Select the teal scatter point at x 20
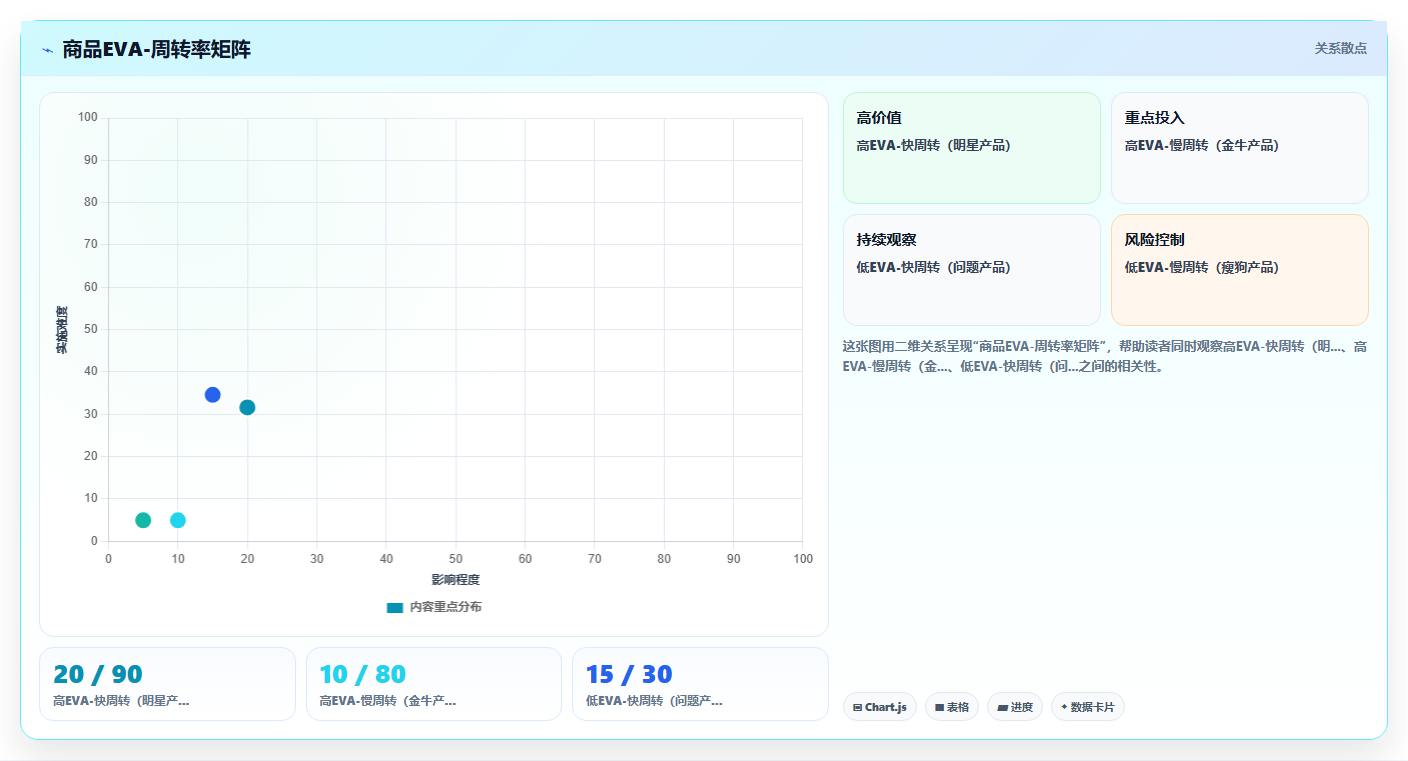 click(x=247, y=407)
